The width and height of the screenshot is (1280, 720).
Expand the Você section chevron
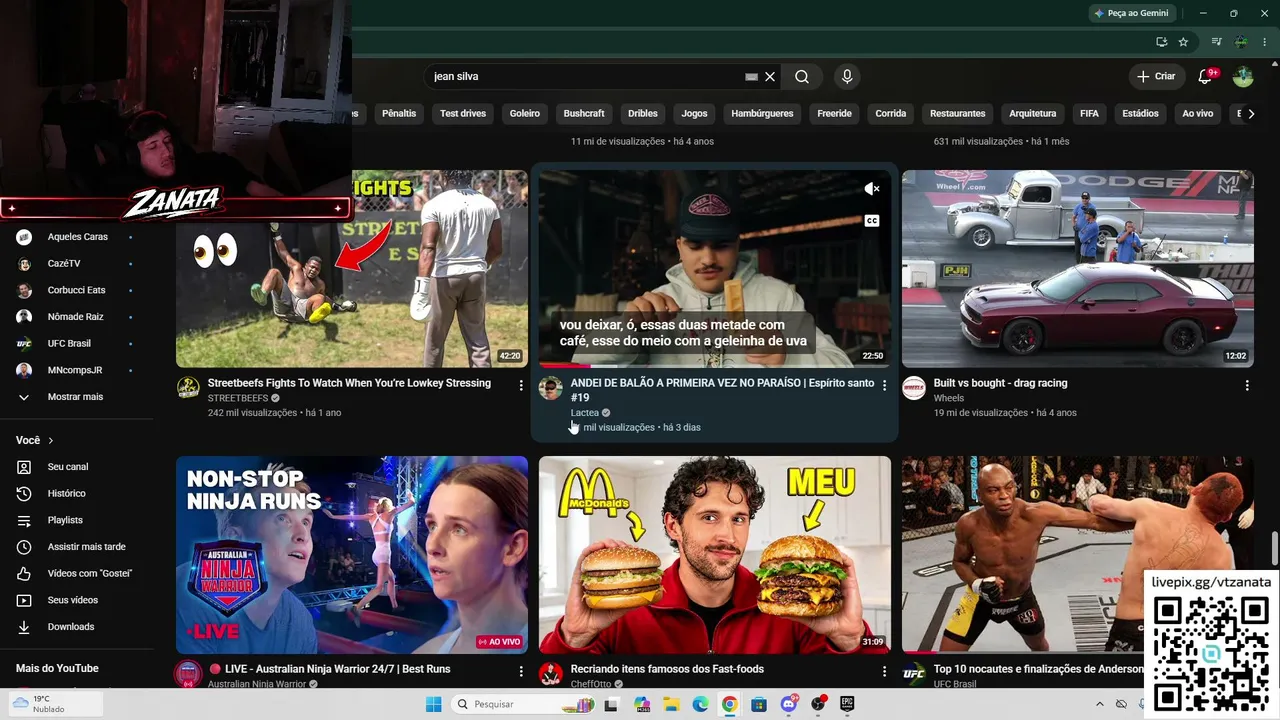point(51,441)
